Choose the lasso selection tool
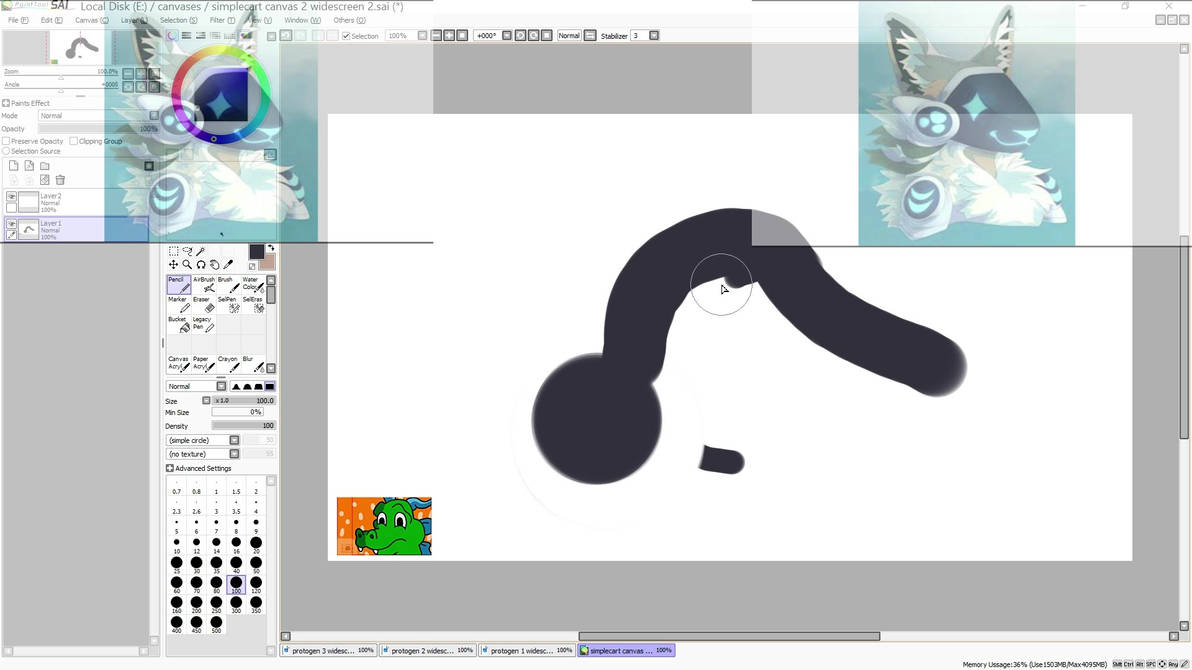 [187, 251]
